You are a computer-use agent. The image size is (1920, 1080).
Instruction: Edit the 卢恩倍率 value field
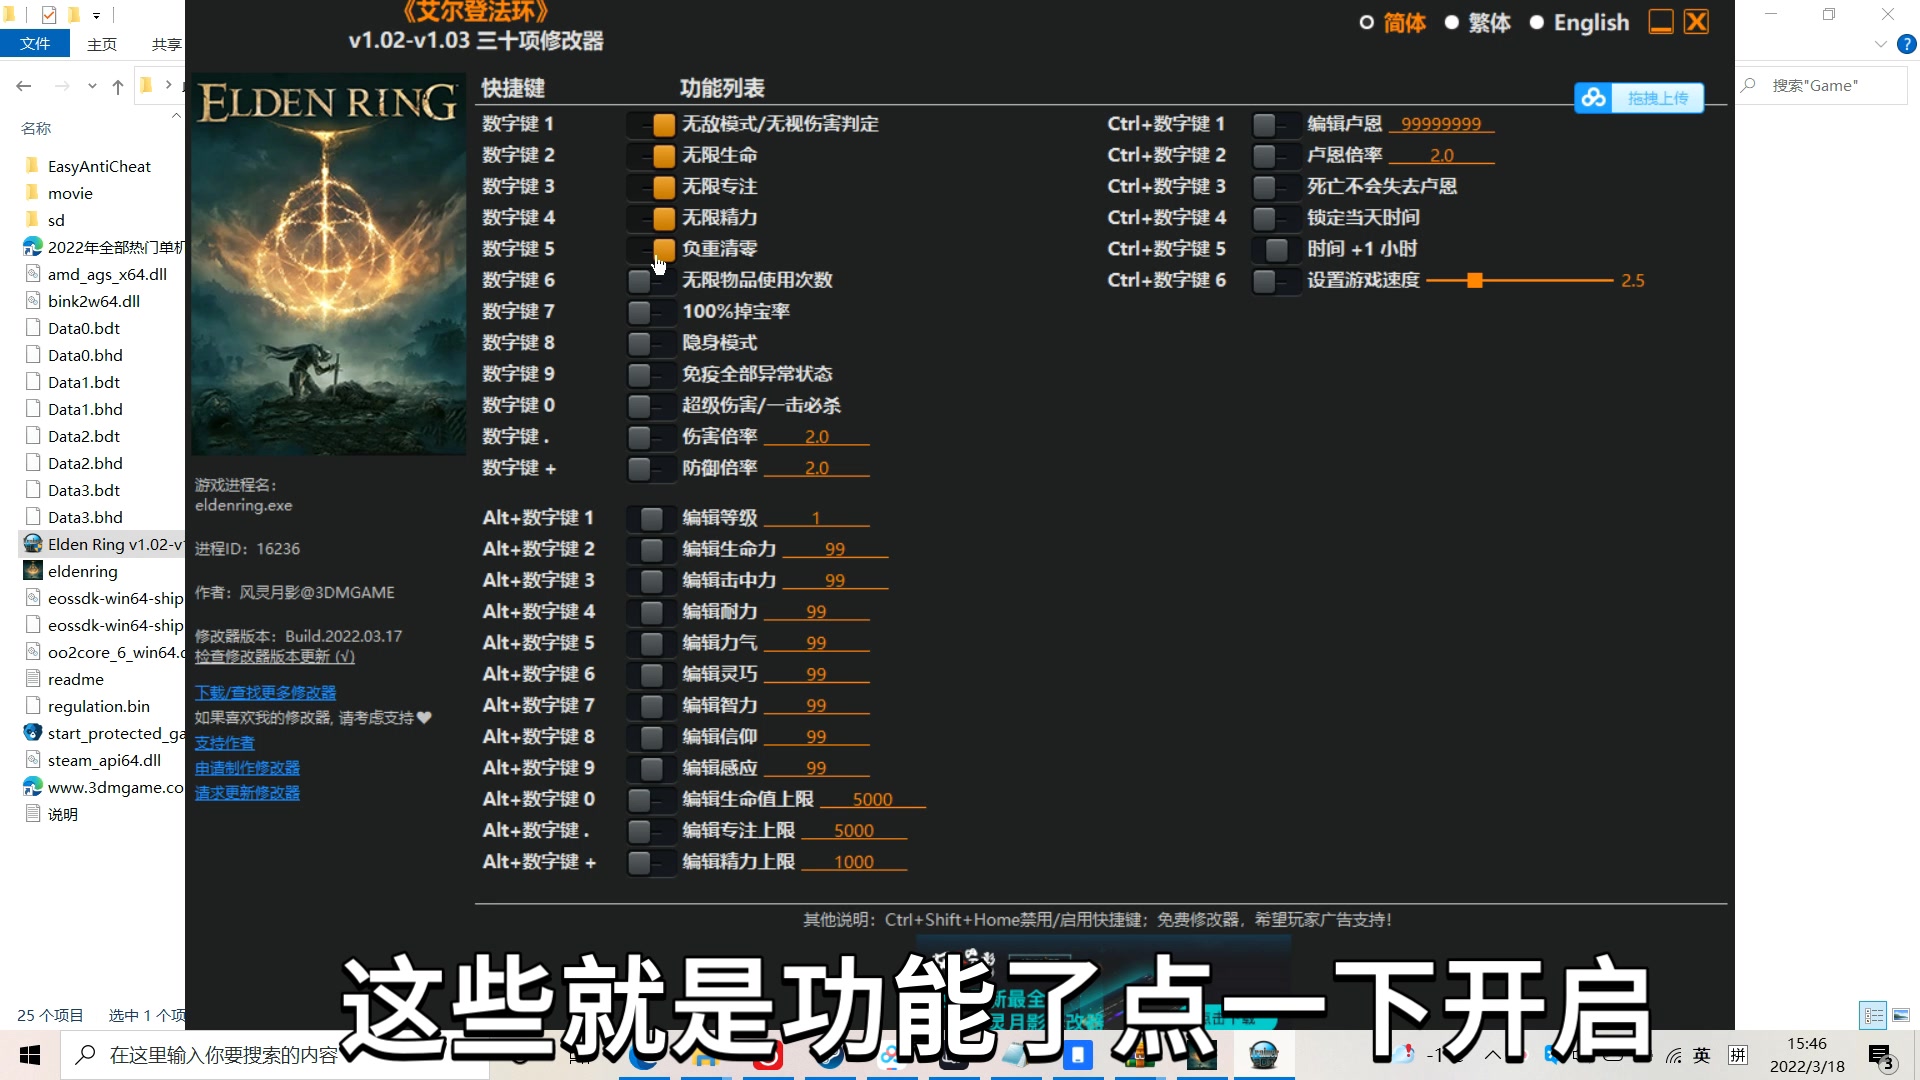coord(1441,155)
